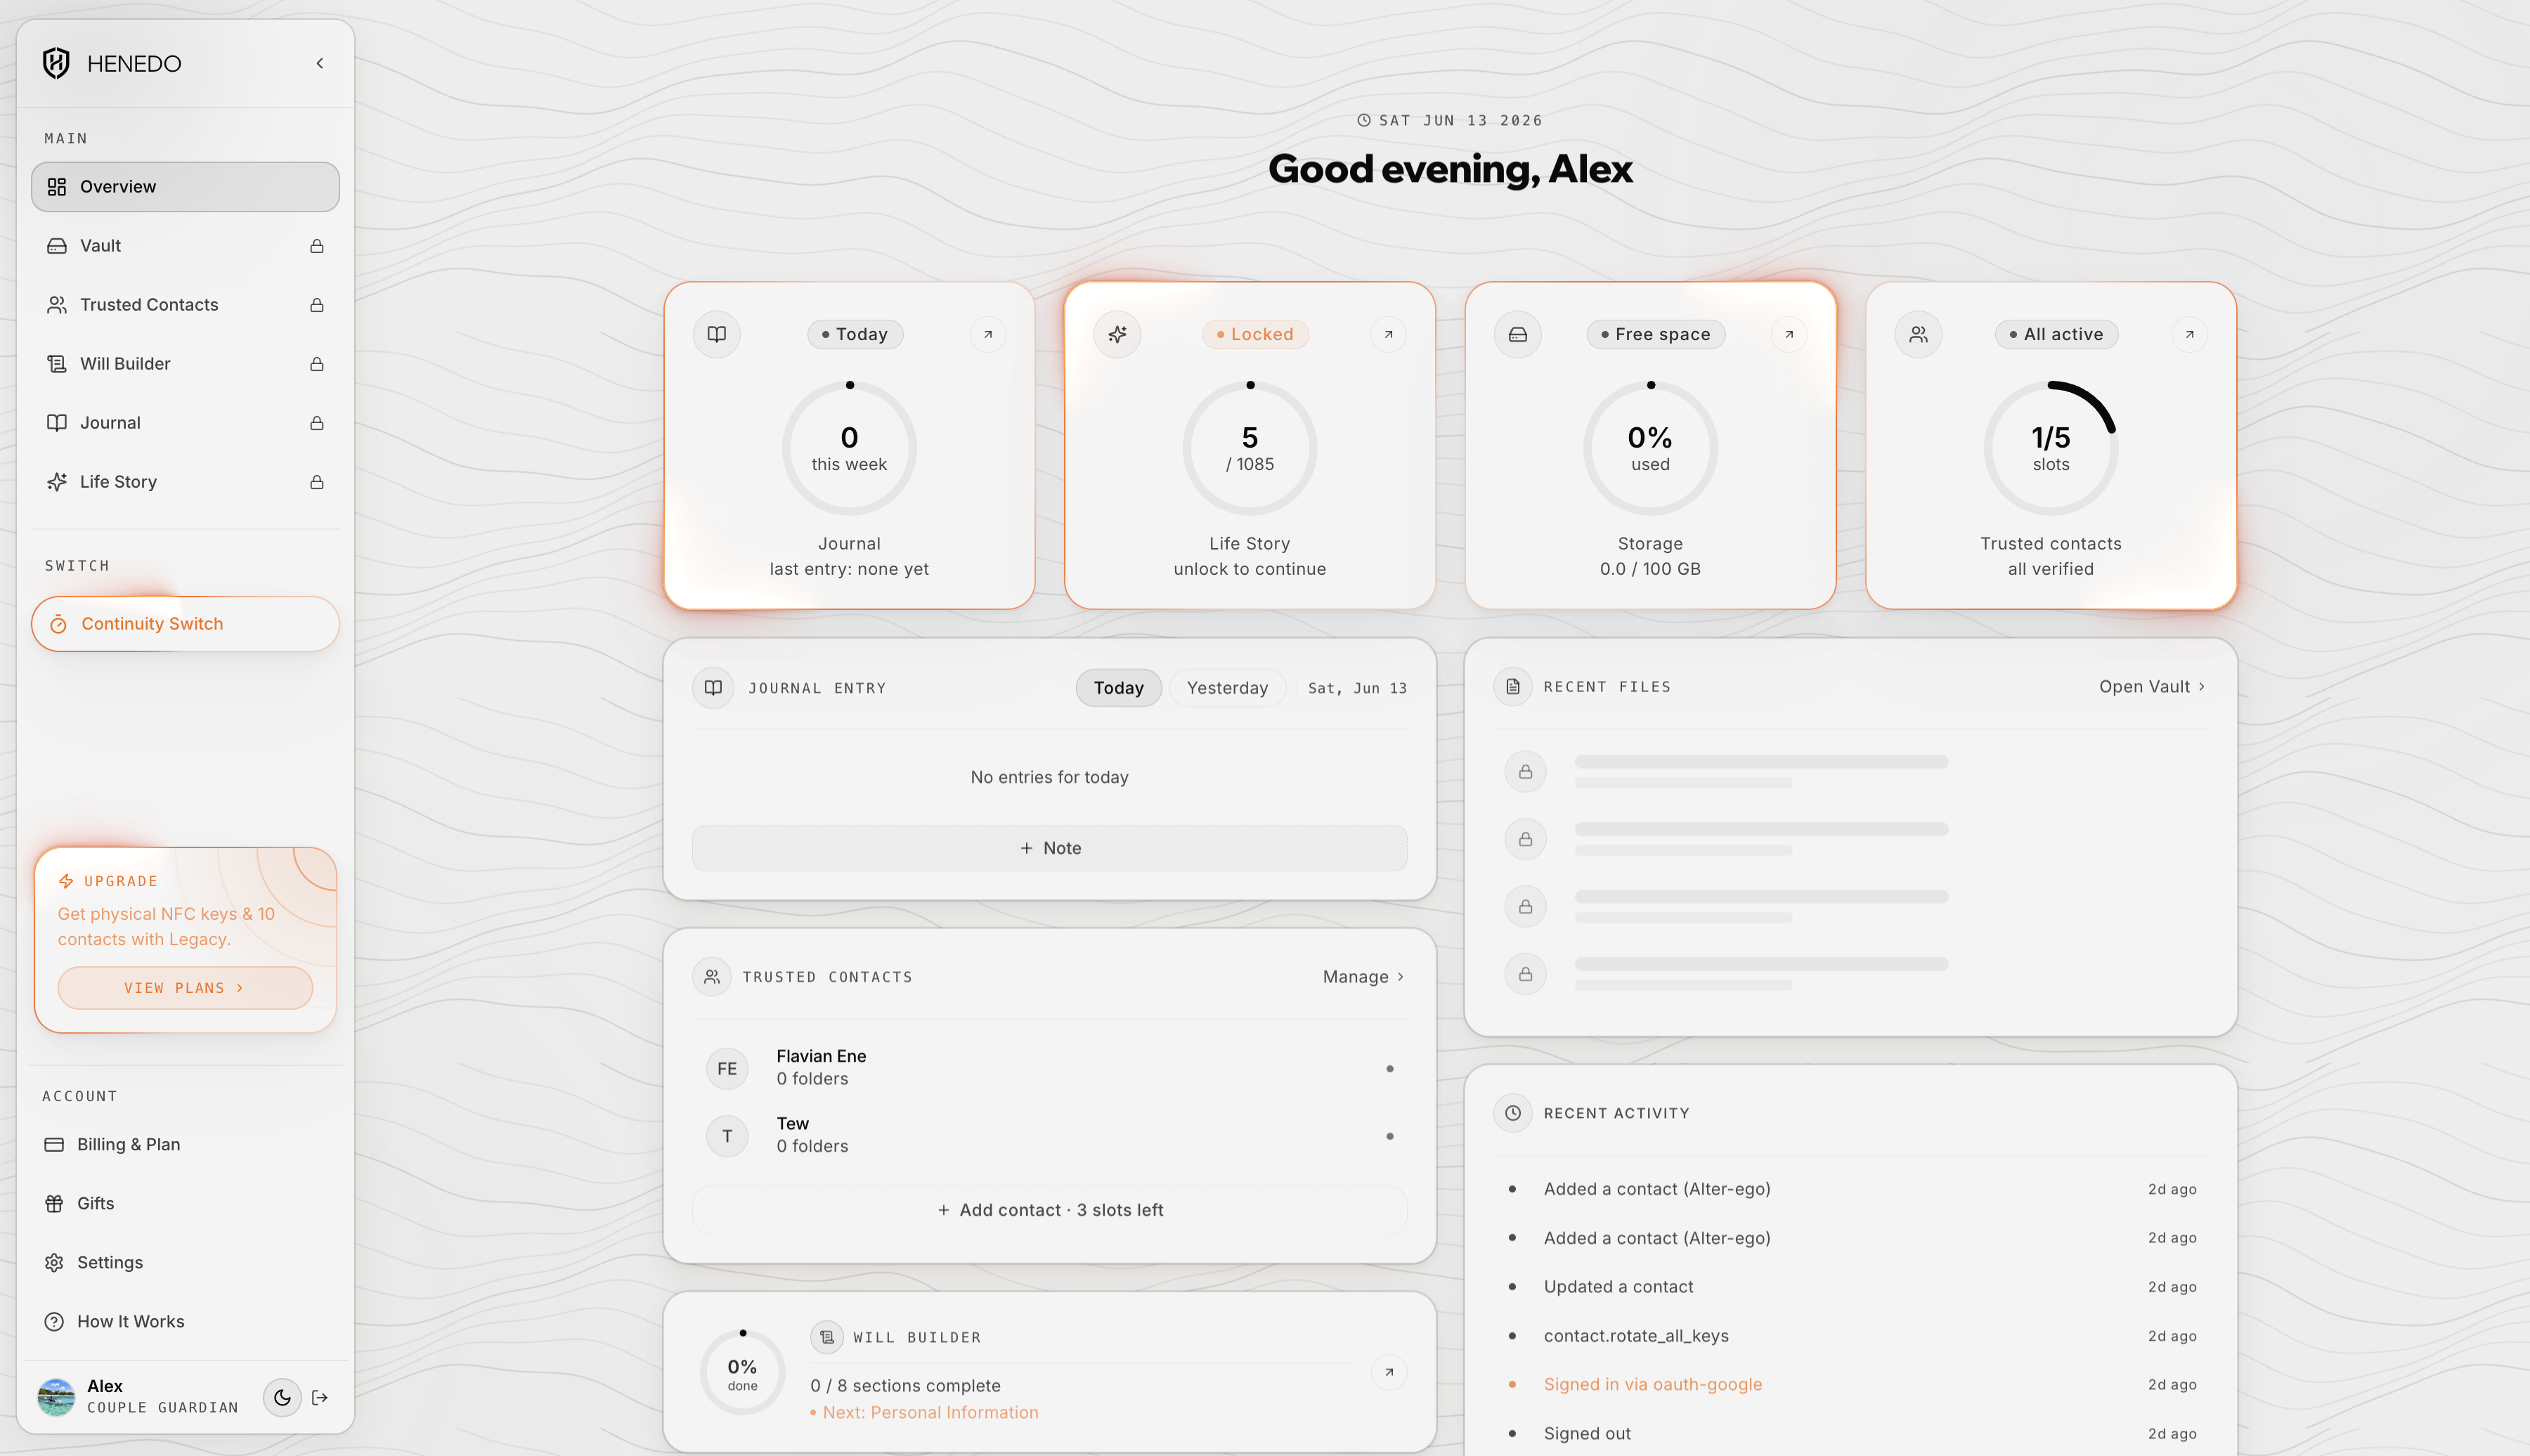The height and width of the screenshot is (1456, 2530).
Task: Toggle dark mode with the moon icon
Action: pyautogui.click(x=282, y=1398)
